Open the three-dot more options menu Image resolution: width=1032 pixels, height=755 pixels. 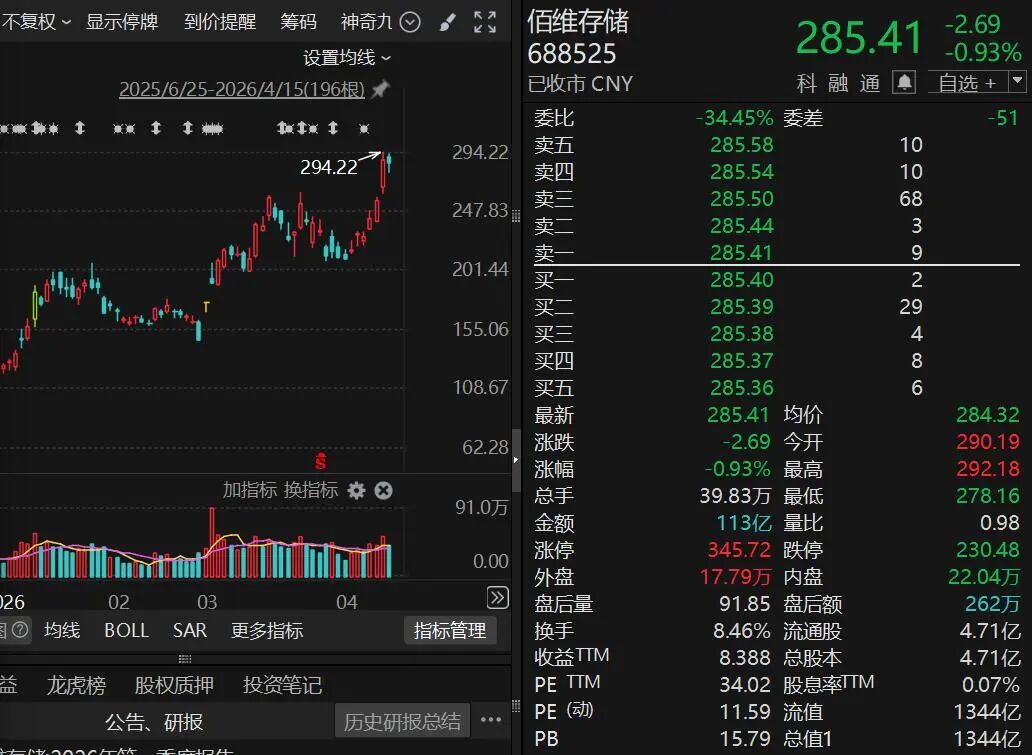[491, 720]
